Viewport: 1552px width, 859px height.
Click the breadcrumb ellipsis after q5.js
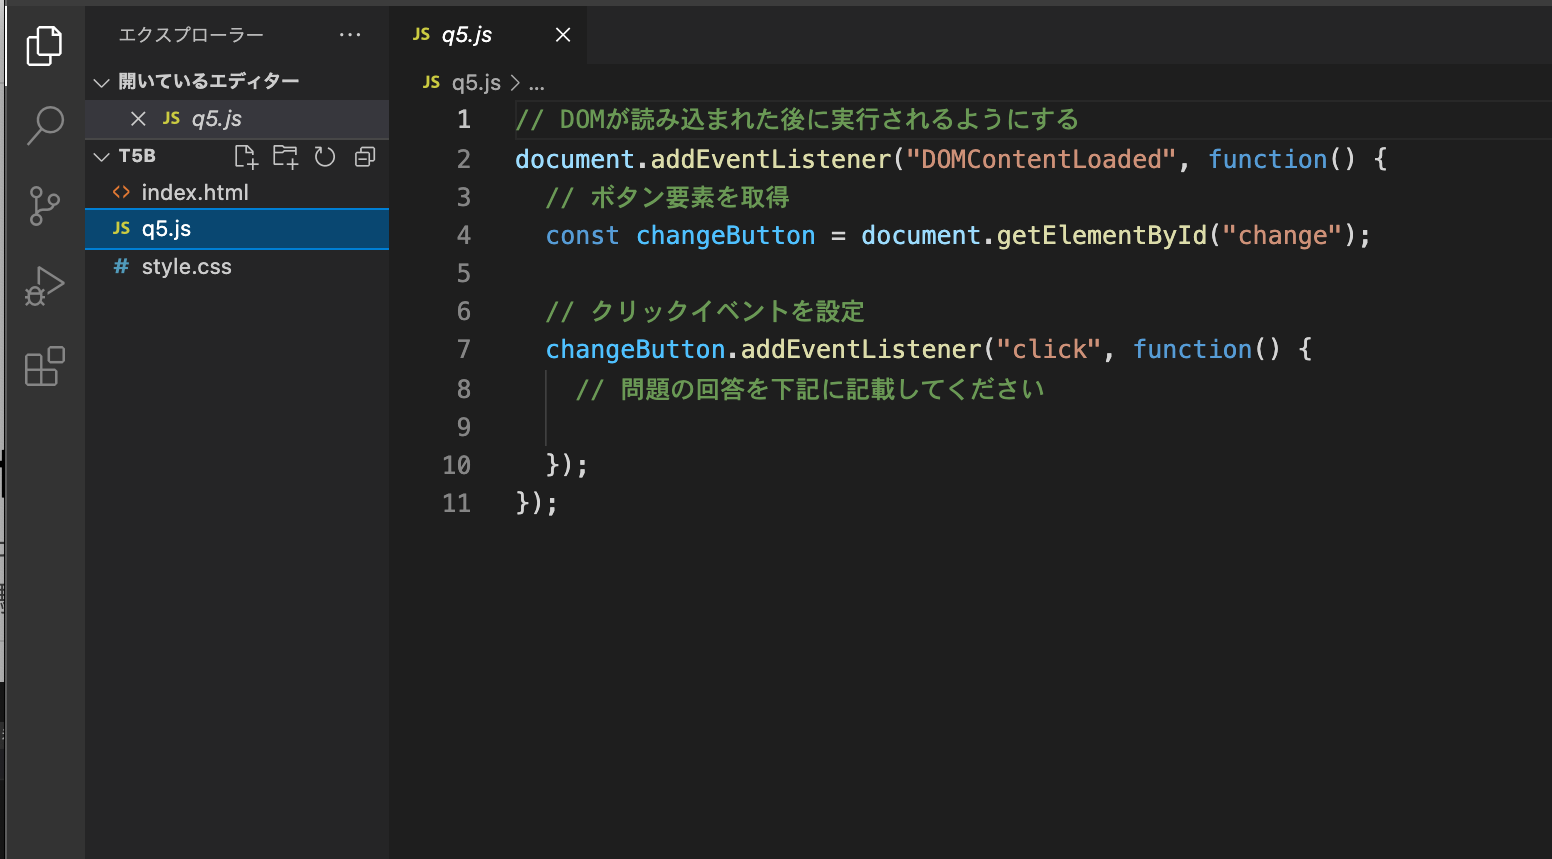[x=537, y=84]
